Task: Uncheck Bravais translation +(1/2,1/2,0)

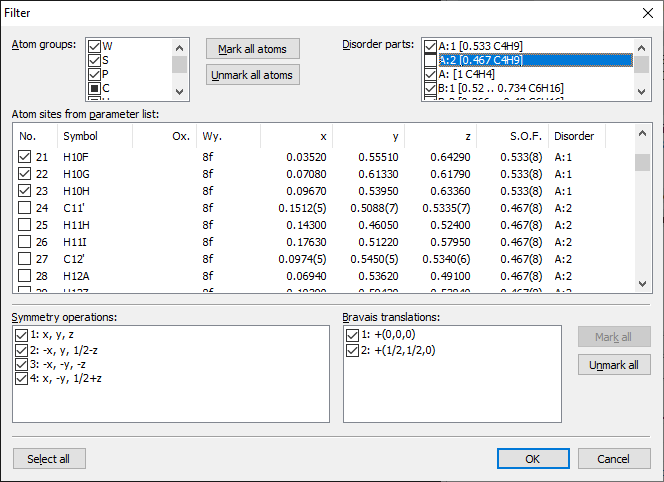Action: point(351,350)
